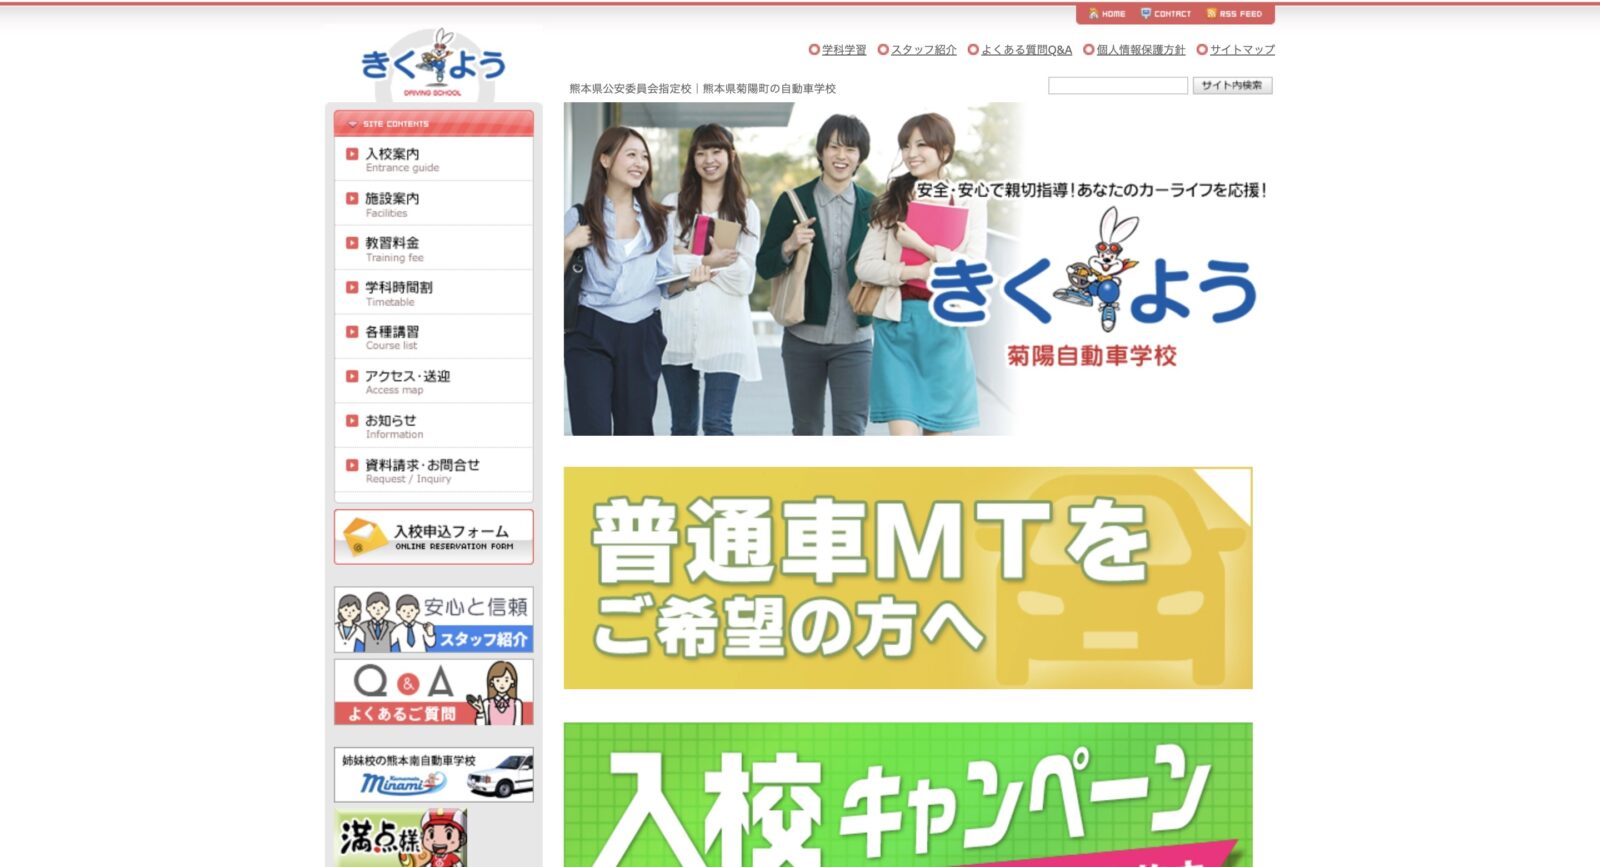This screenshot has width=1600, height=867.
Task: Click the red arrow icon beside 入校案内
Action: [x=352, y=154]
